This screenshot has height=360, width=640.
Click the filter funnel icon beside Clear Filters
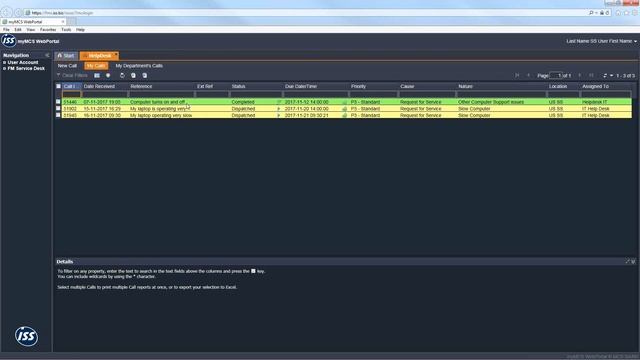point(58,75)
